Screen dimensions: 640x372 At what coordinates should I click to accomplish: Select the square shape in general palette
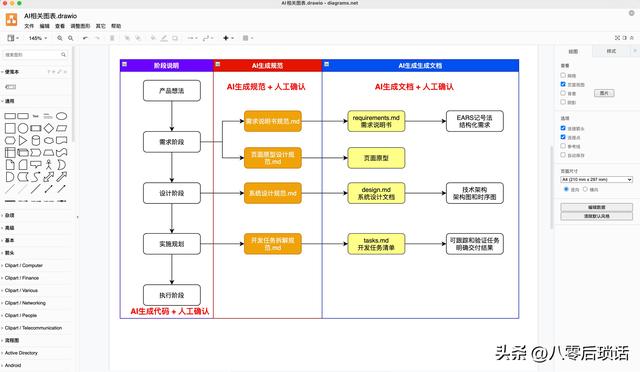coord(10,128)
